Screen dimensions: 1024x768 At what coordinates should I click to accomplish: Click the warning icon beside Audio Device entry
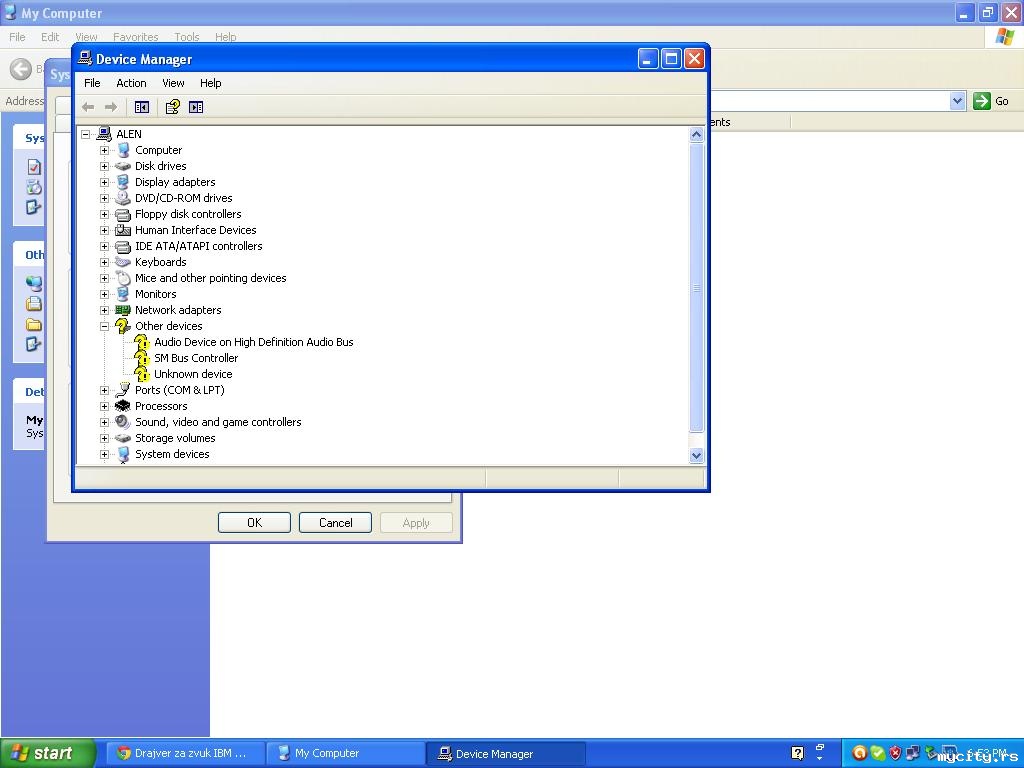coord(142,342)
